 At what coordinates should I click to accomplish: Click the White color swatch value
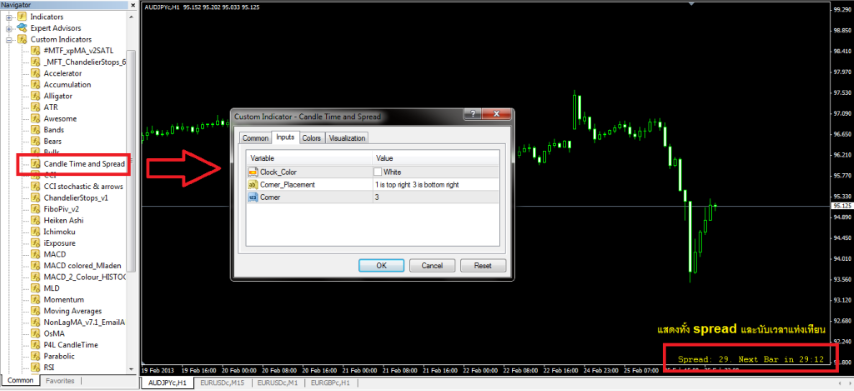point(378,172)
